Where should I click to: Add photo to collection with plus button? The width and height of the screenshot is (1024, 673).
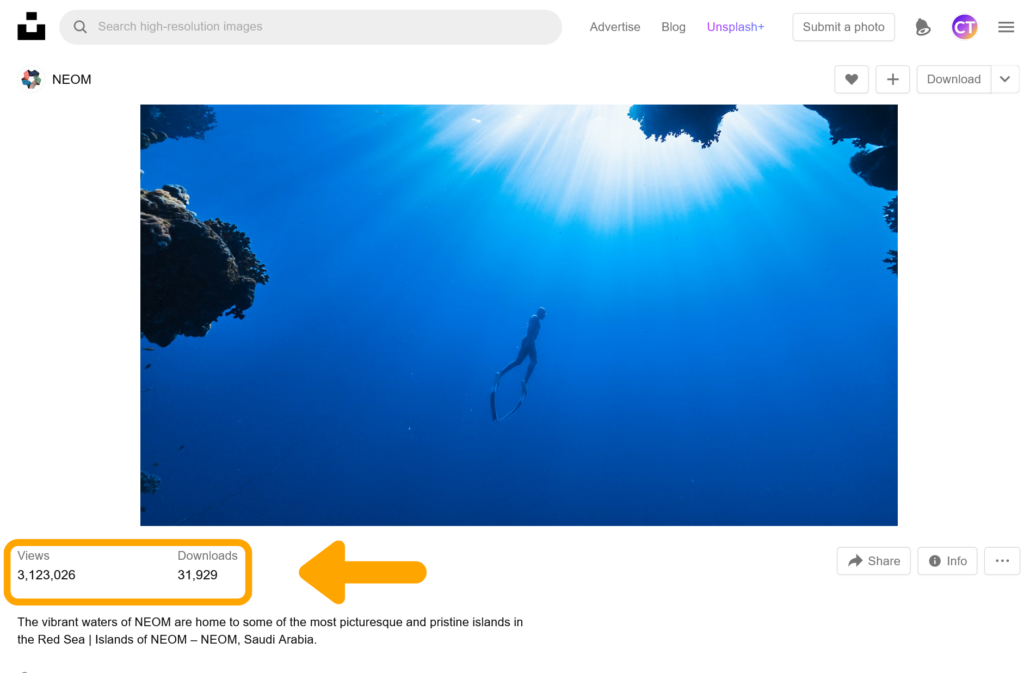pyautogui.click(x=892, y=79)
